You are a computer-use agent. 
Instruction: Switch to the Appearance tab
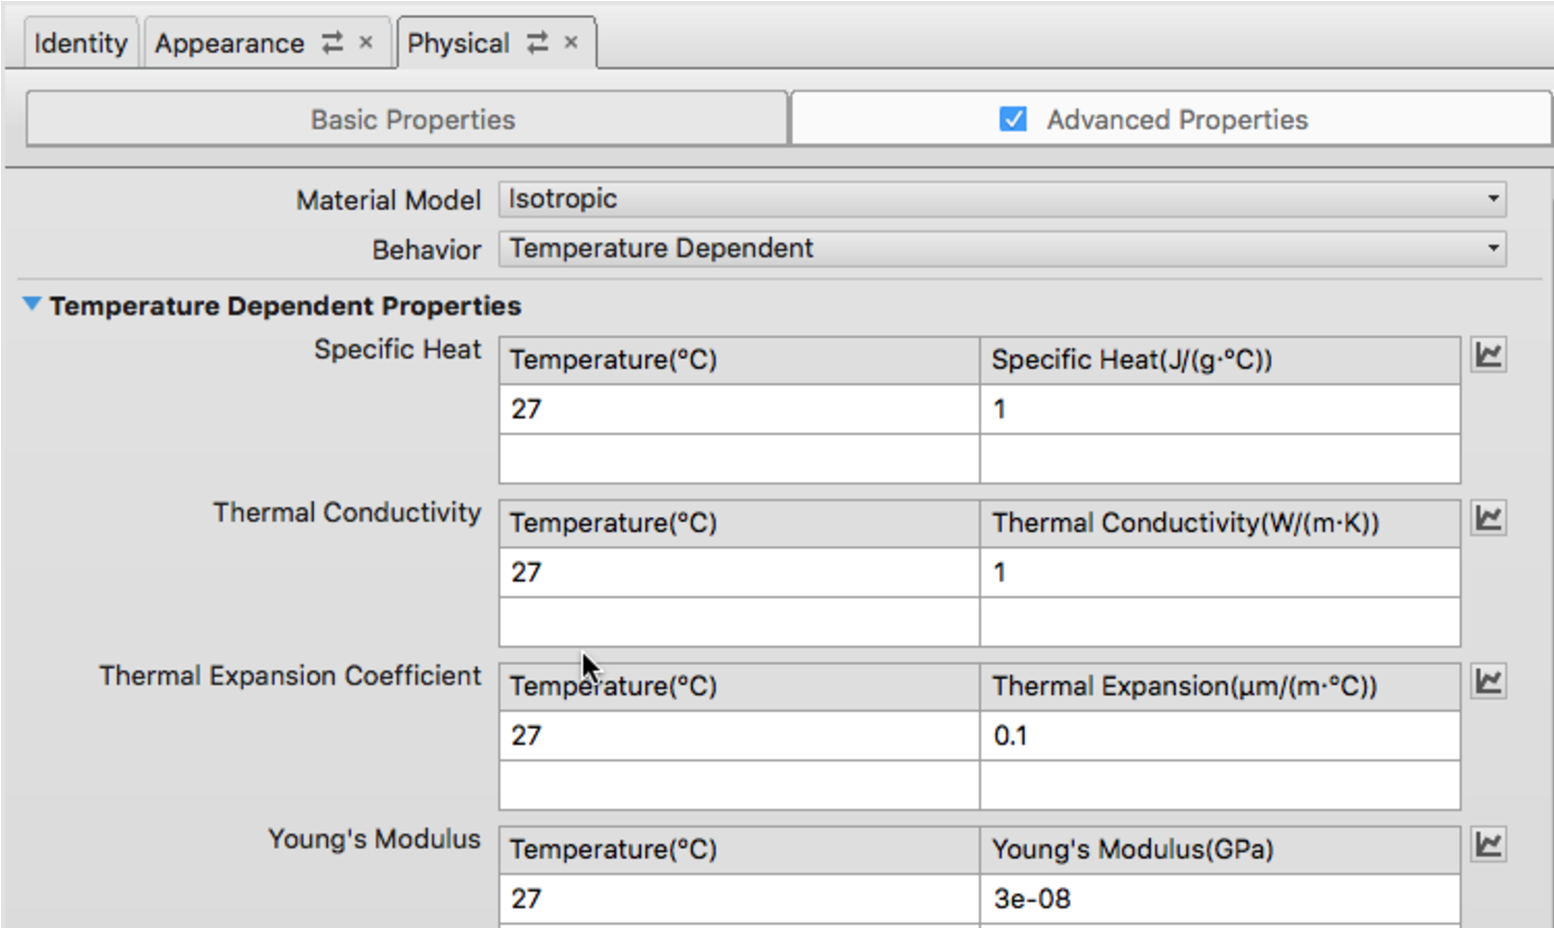230,43
